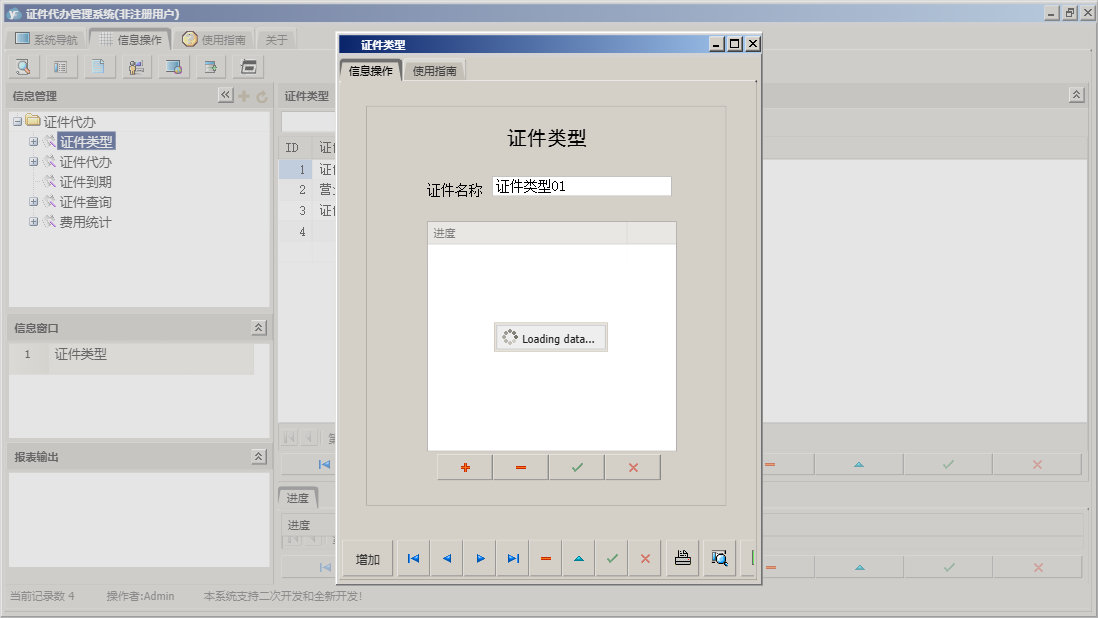Select 证件到期 in the tree
The width and height of the screenshot is (1098, 618).
coord(85,182)
